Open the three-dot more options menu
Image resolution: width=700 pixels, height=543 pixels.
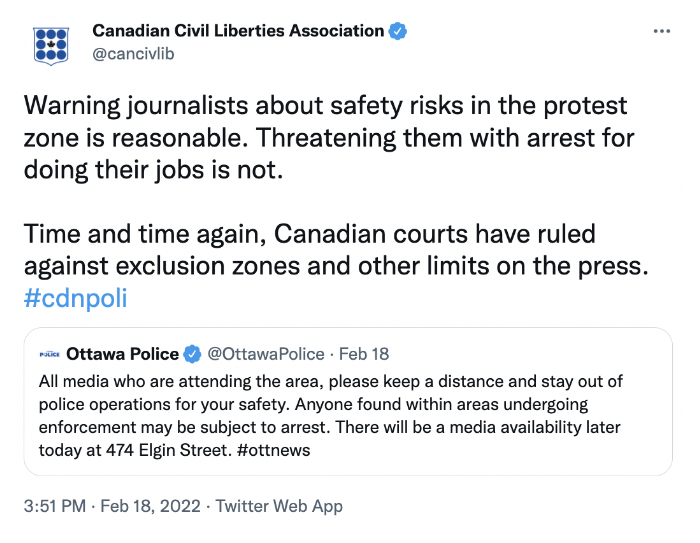pos(662,31)
